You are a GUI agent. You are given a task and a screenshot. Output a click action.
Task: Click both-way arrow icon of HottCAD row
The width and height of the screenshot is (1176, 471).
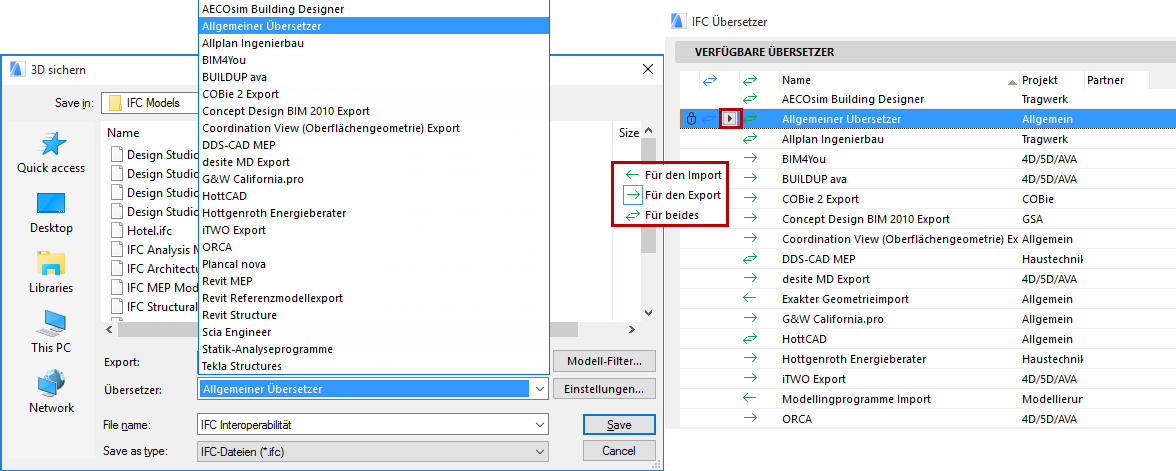tap(749, 338)
